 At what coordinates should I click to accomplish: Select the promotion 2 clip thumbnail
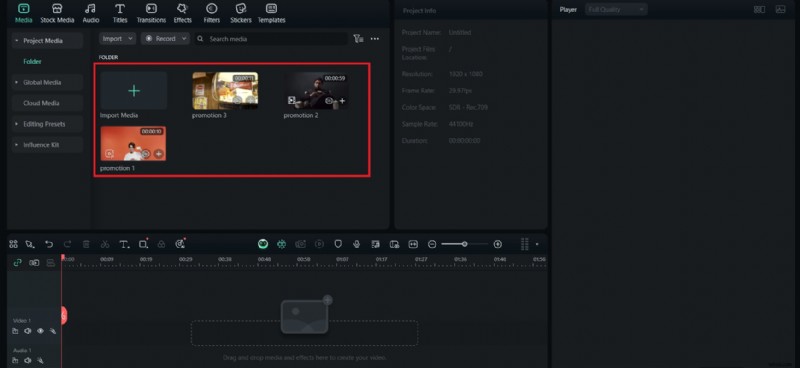[316, 91]
